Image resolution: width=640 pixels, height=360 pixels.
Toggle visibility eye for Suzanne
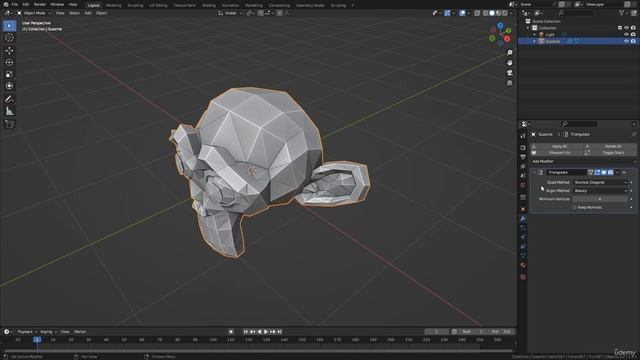626,41
